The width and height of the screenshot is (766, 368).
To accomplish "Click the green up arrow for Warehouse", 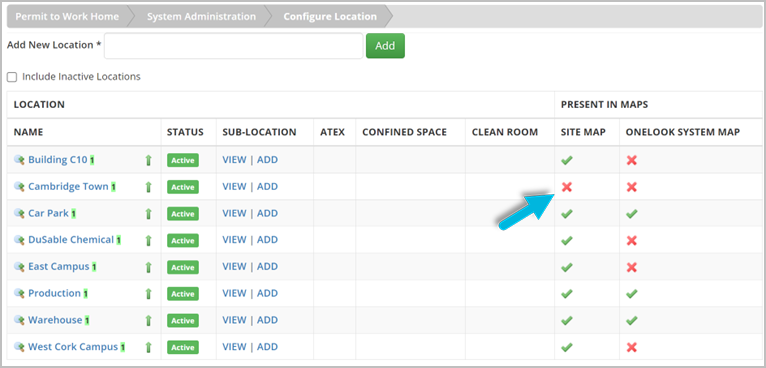I will [149, 321].
